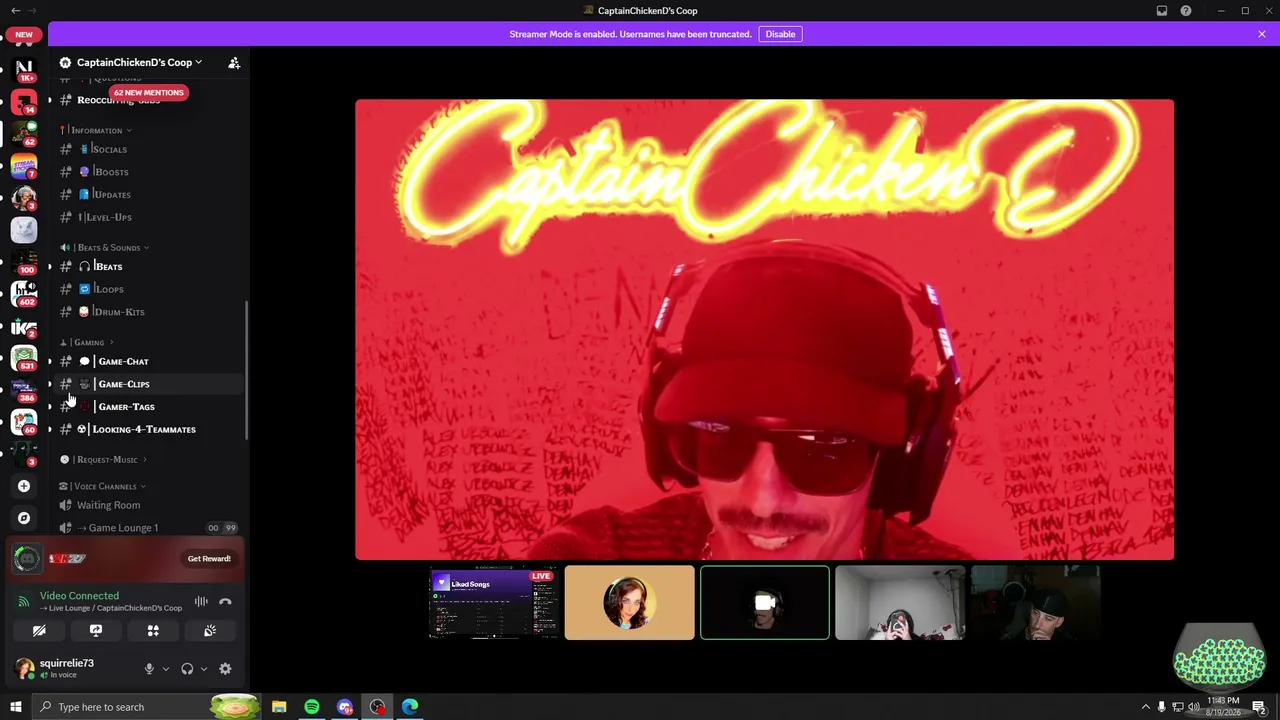Open the Updates channel
Image resolution: width=1280 pixels, height=720 pixels.
pyautogui.click(x=148, y=194)
